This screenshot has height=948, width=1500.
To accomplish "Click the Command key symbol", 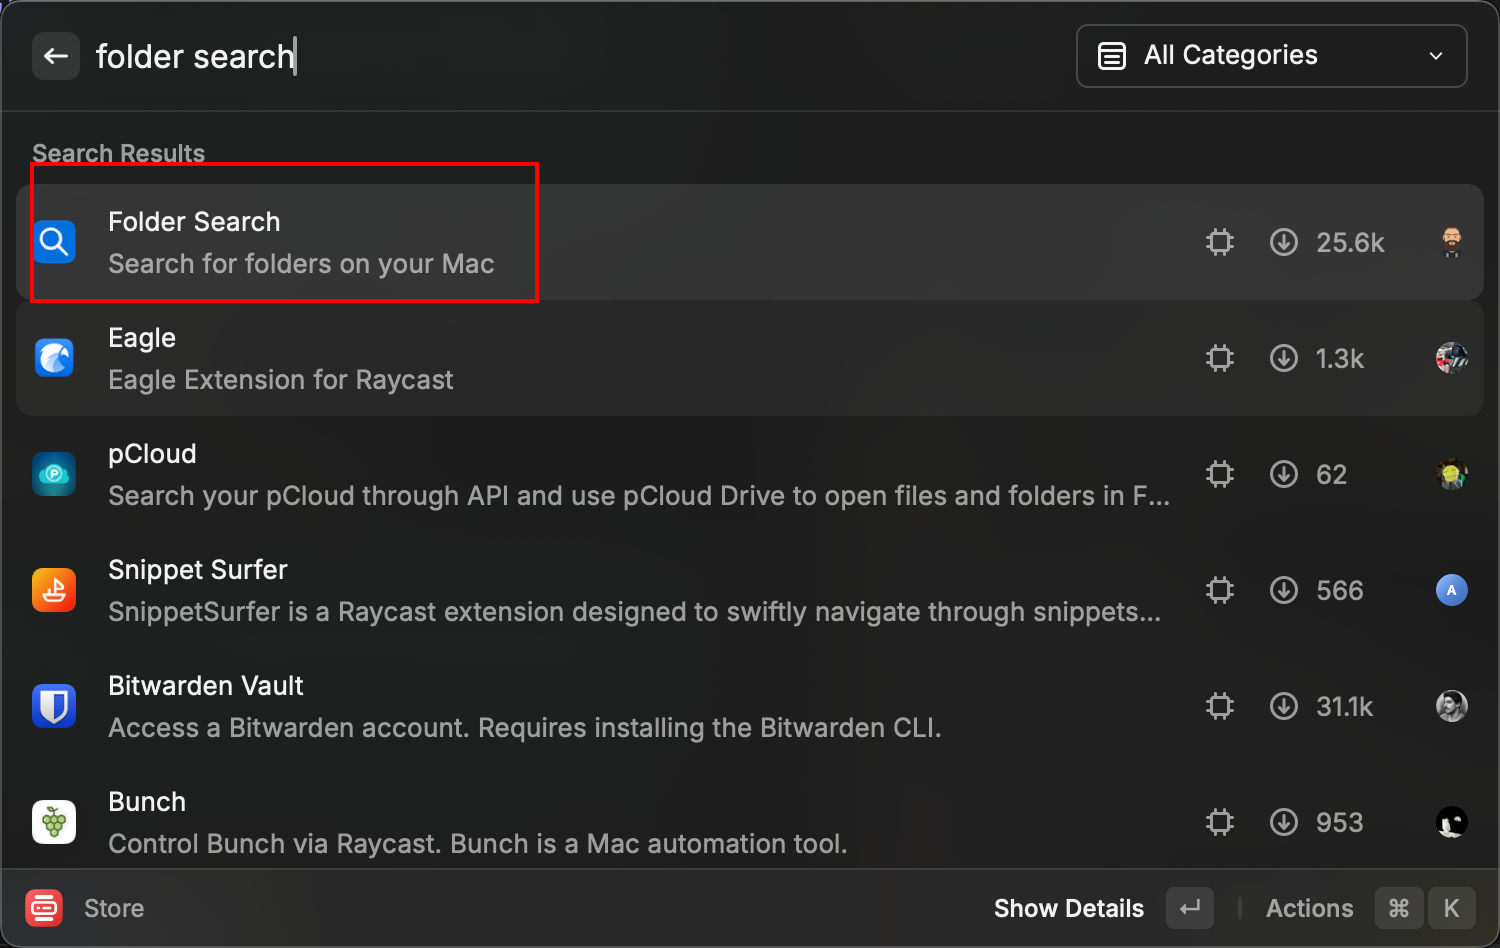I will [x=1399, y=908].
